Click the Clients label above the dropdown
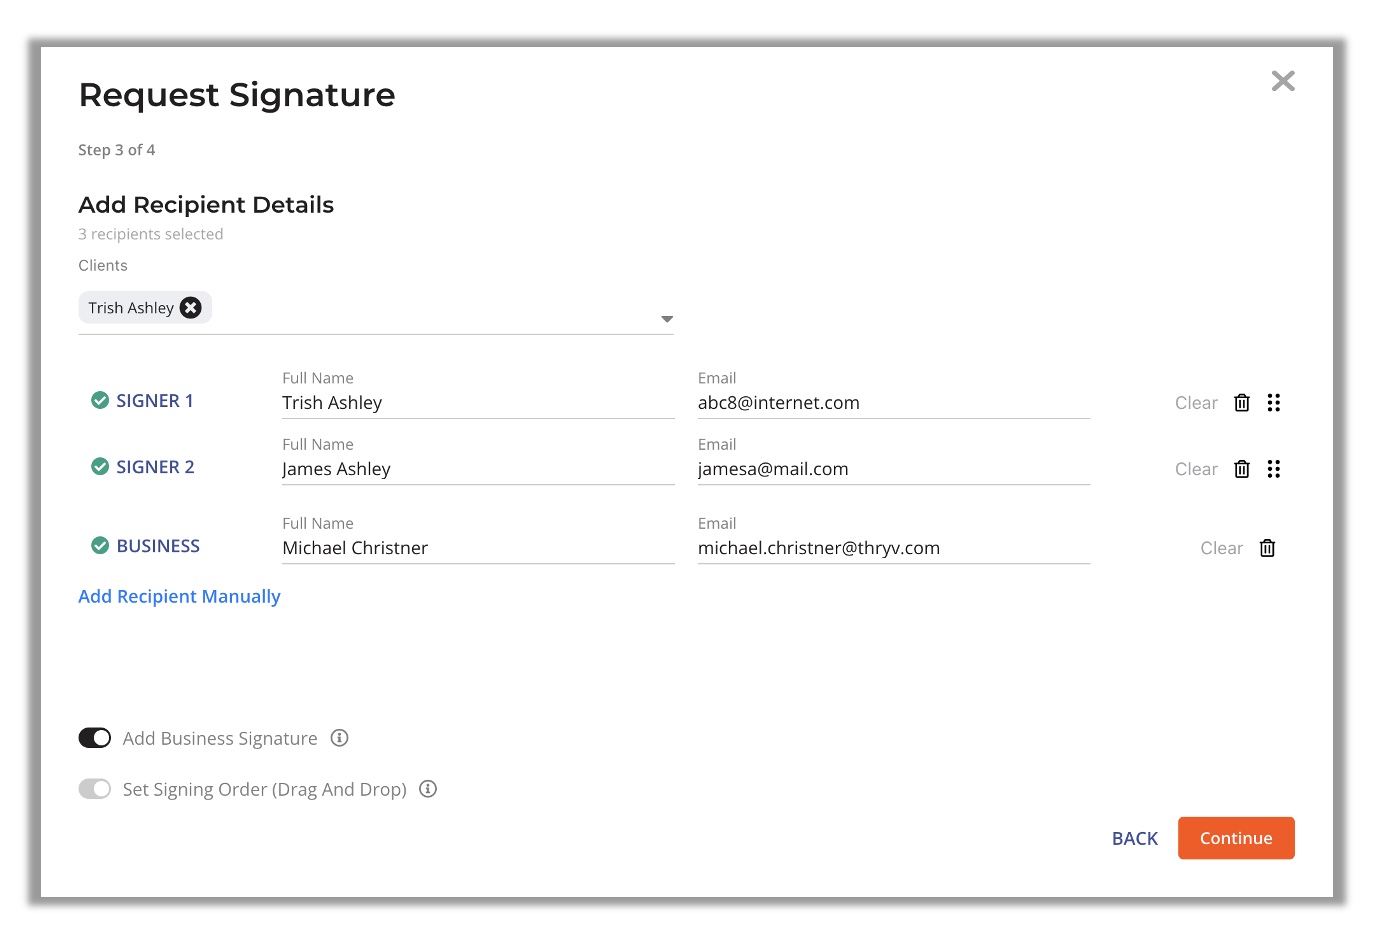1382x944 pixels. pyautogui.click(x=103, y=265)
